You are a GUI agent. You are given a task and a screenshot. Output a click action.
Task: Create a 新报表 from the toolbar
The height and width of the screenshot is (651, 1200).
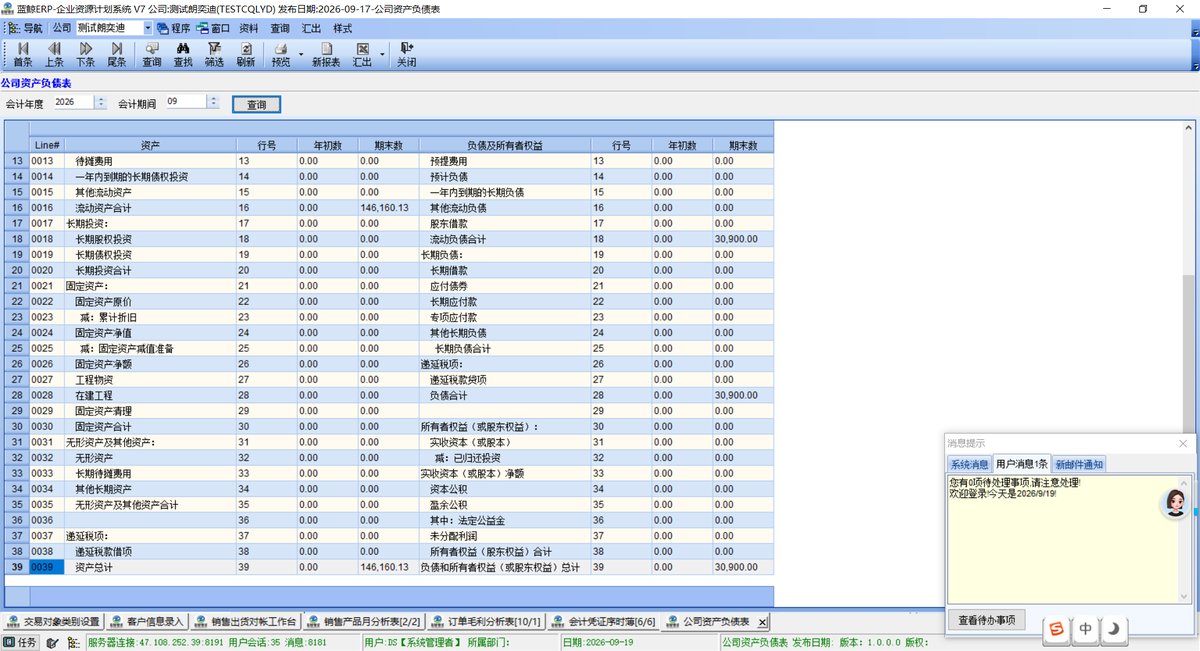click(x=326, y=55)
